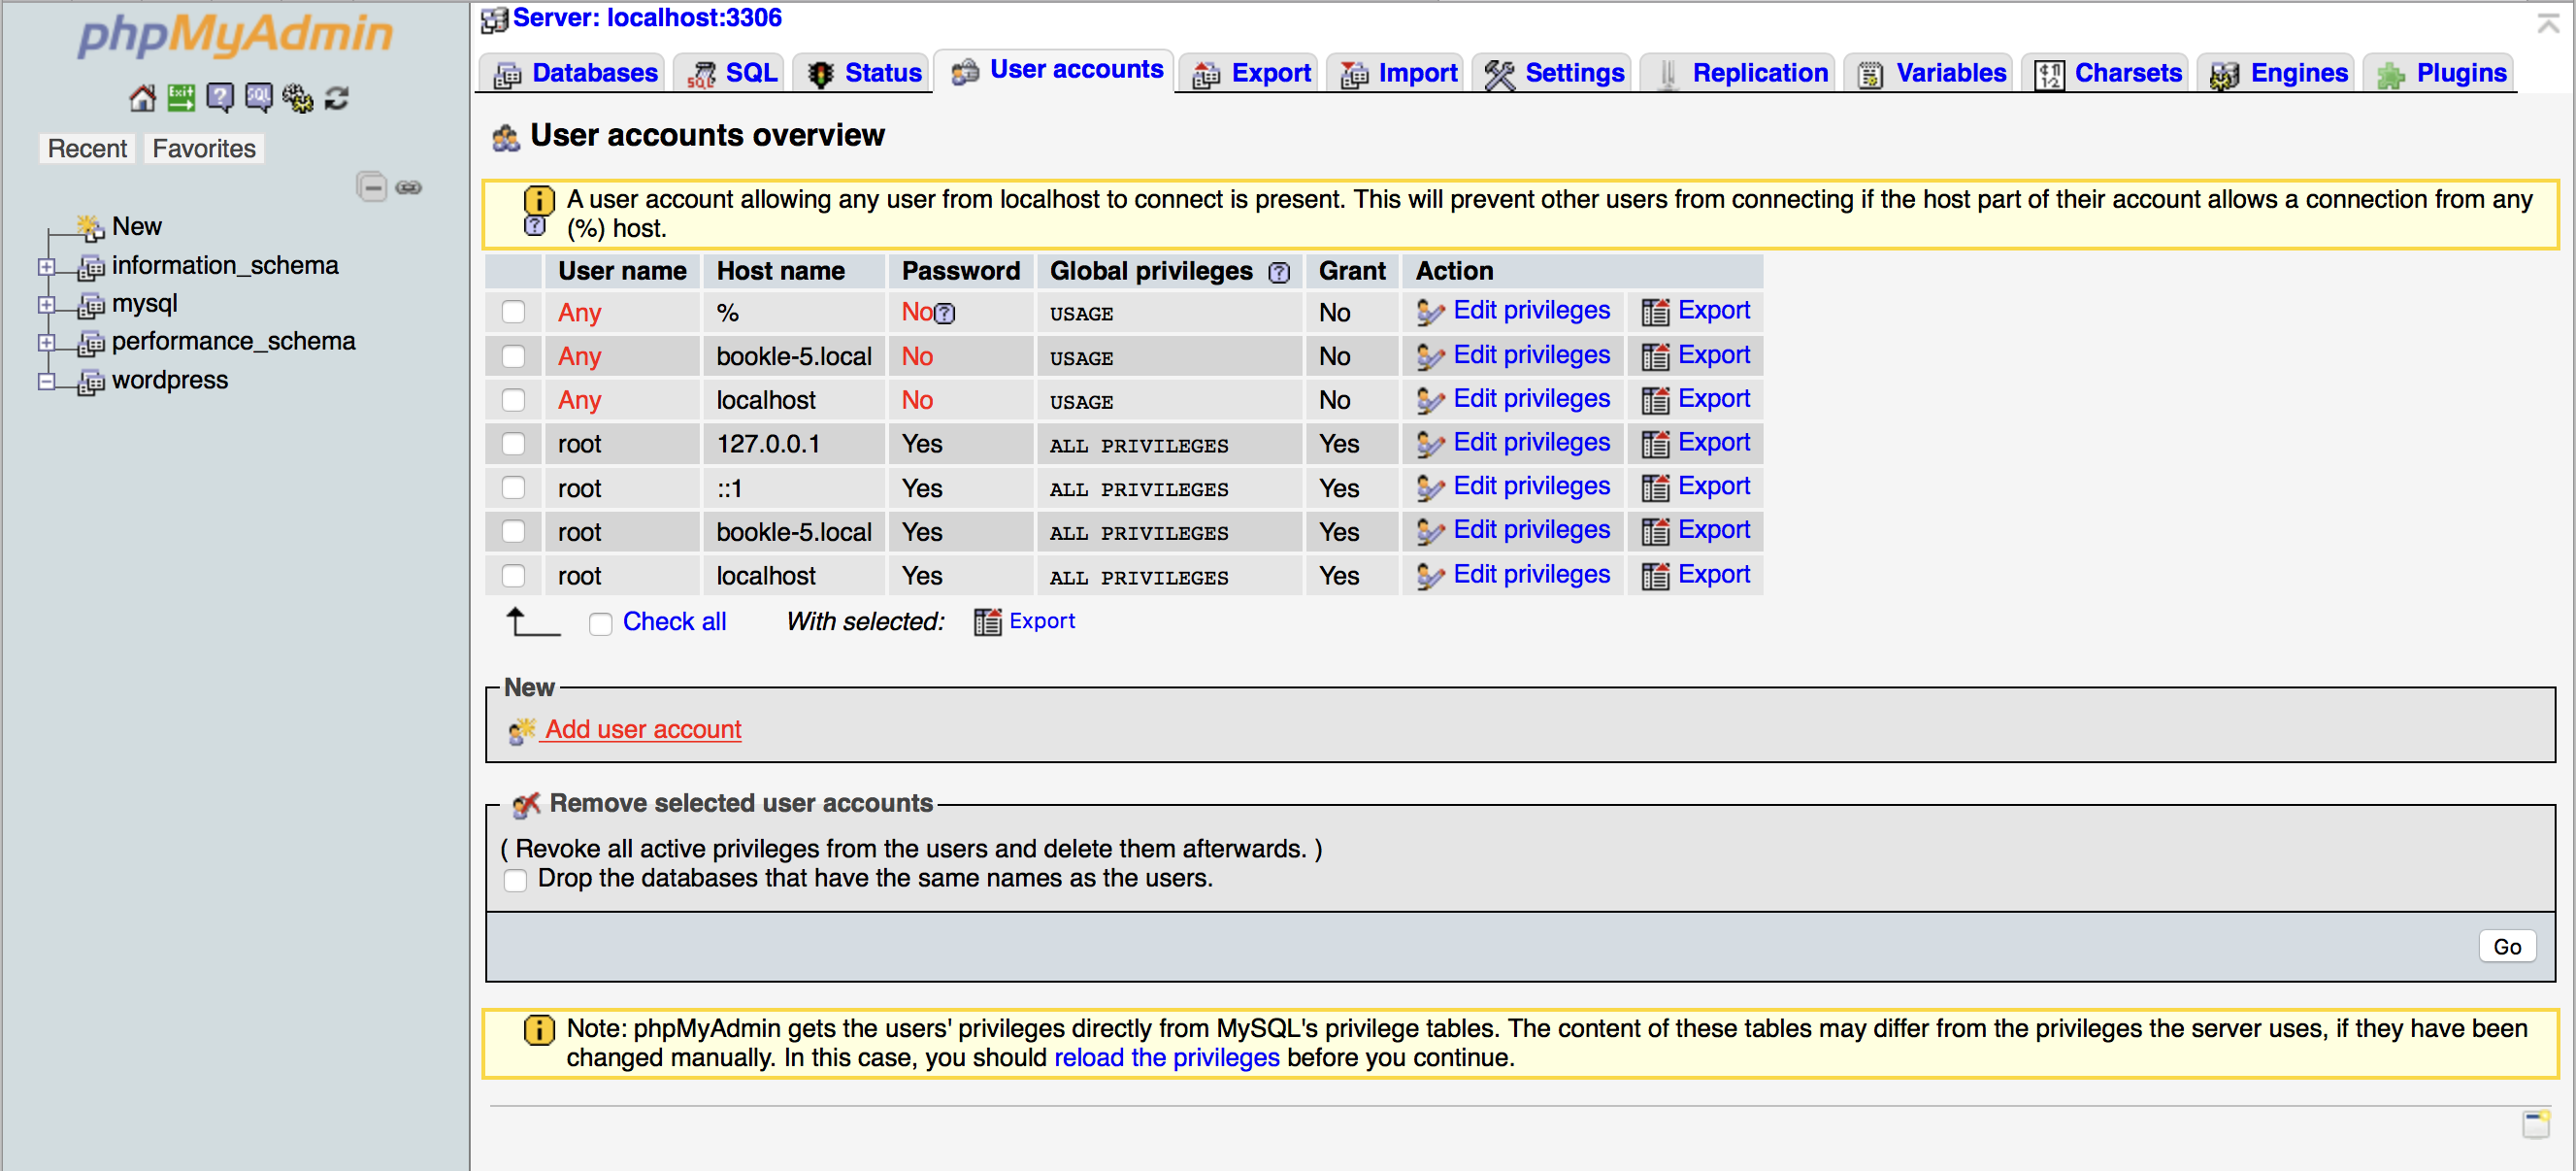
Task: Click Edit privileges icon for root 127.0.0.1
Action: point(1430,444)
